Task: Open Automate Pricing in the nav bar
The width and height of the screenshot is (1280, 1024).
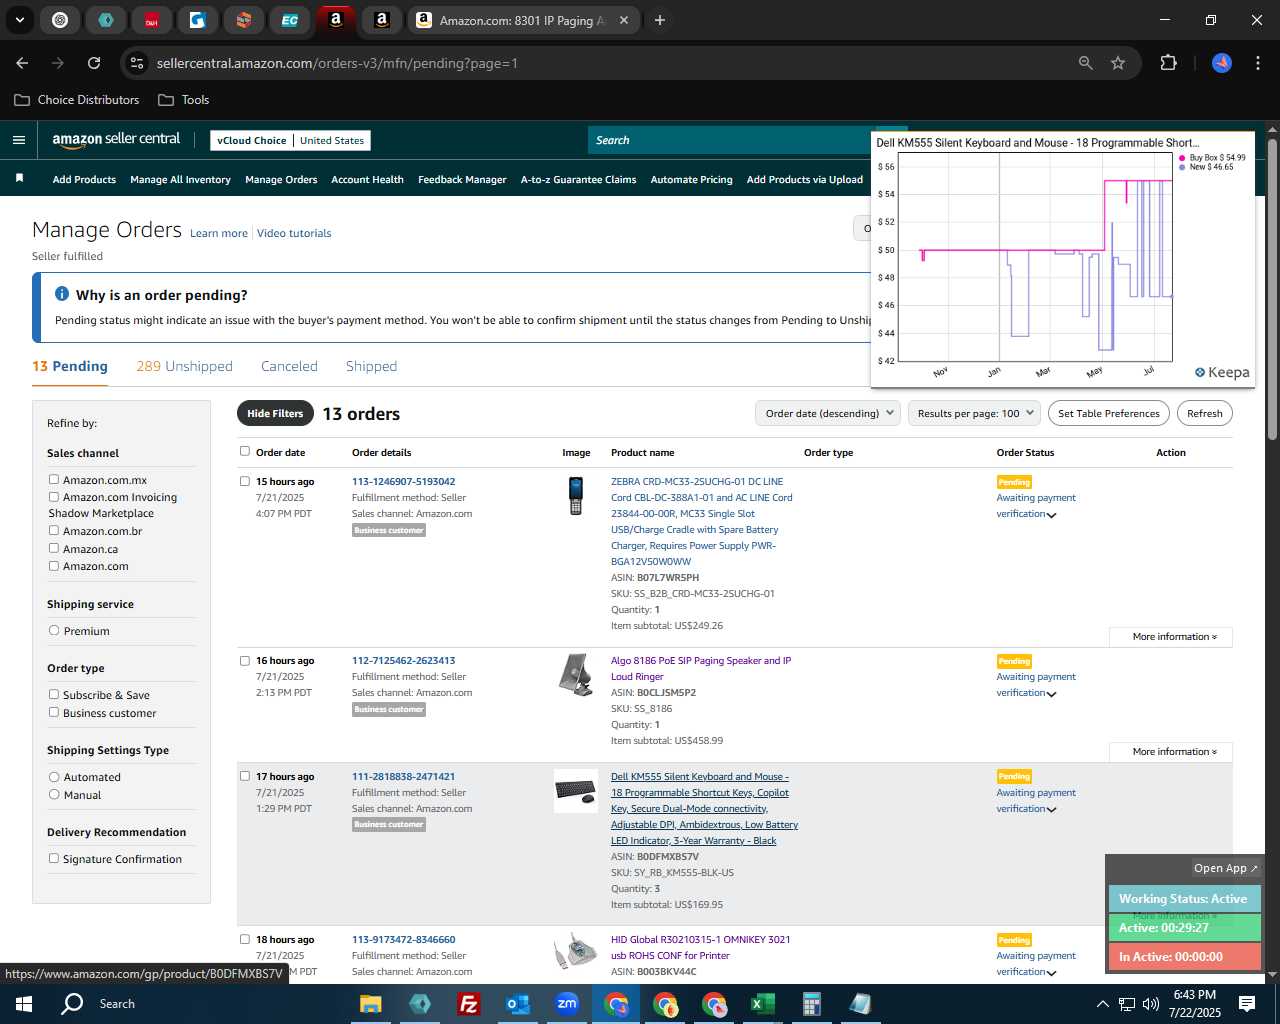Action: (691, 179)
